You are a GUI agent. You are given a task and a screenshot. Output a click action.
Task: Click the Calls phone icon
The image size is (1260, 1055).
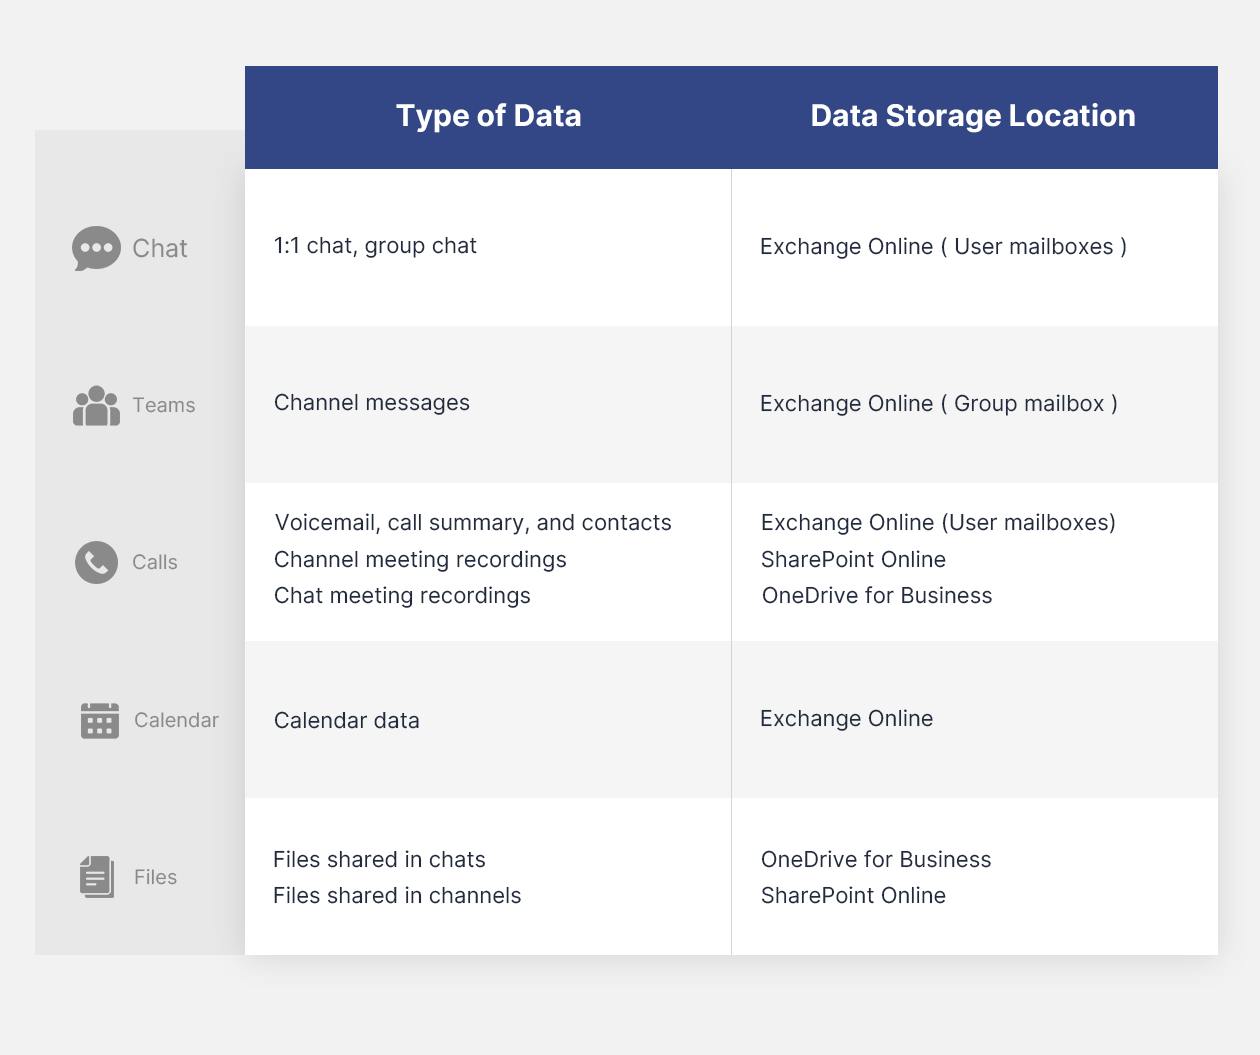(x=96, y=562)
